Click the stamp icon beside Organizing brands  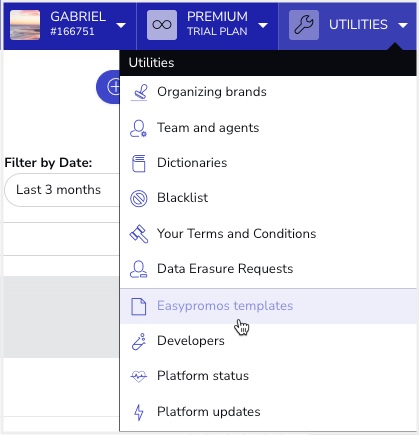point(139,92)
